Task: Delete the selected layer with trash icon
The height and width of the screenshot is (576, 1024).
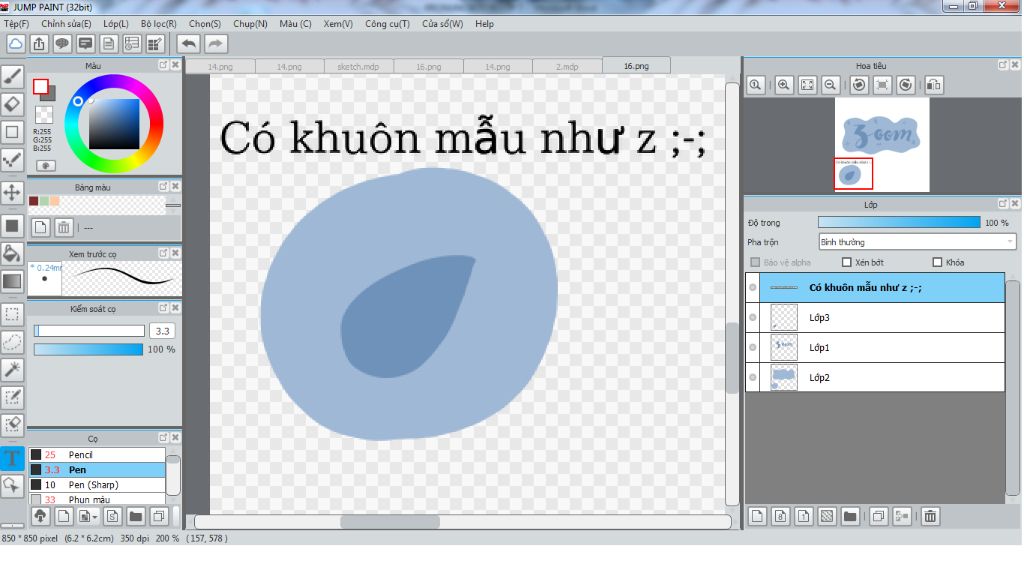Action: tap(930, 517)
